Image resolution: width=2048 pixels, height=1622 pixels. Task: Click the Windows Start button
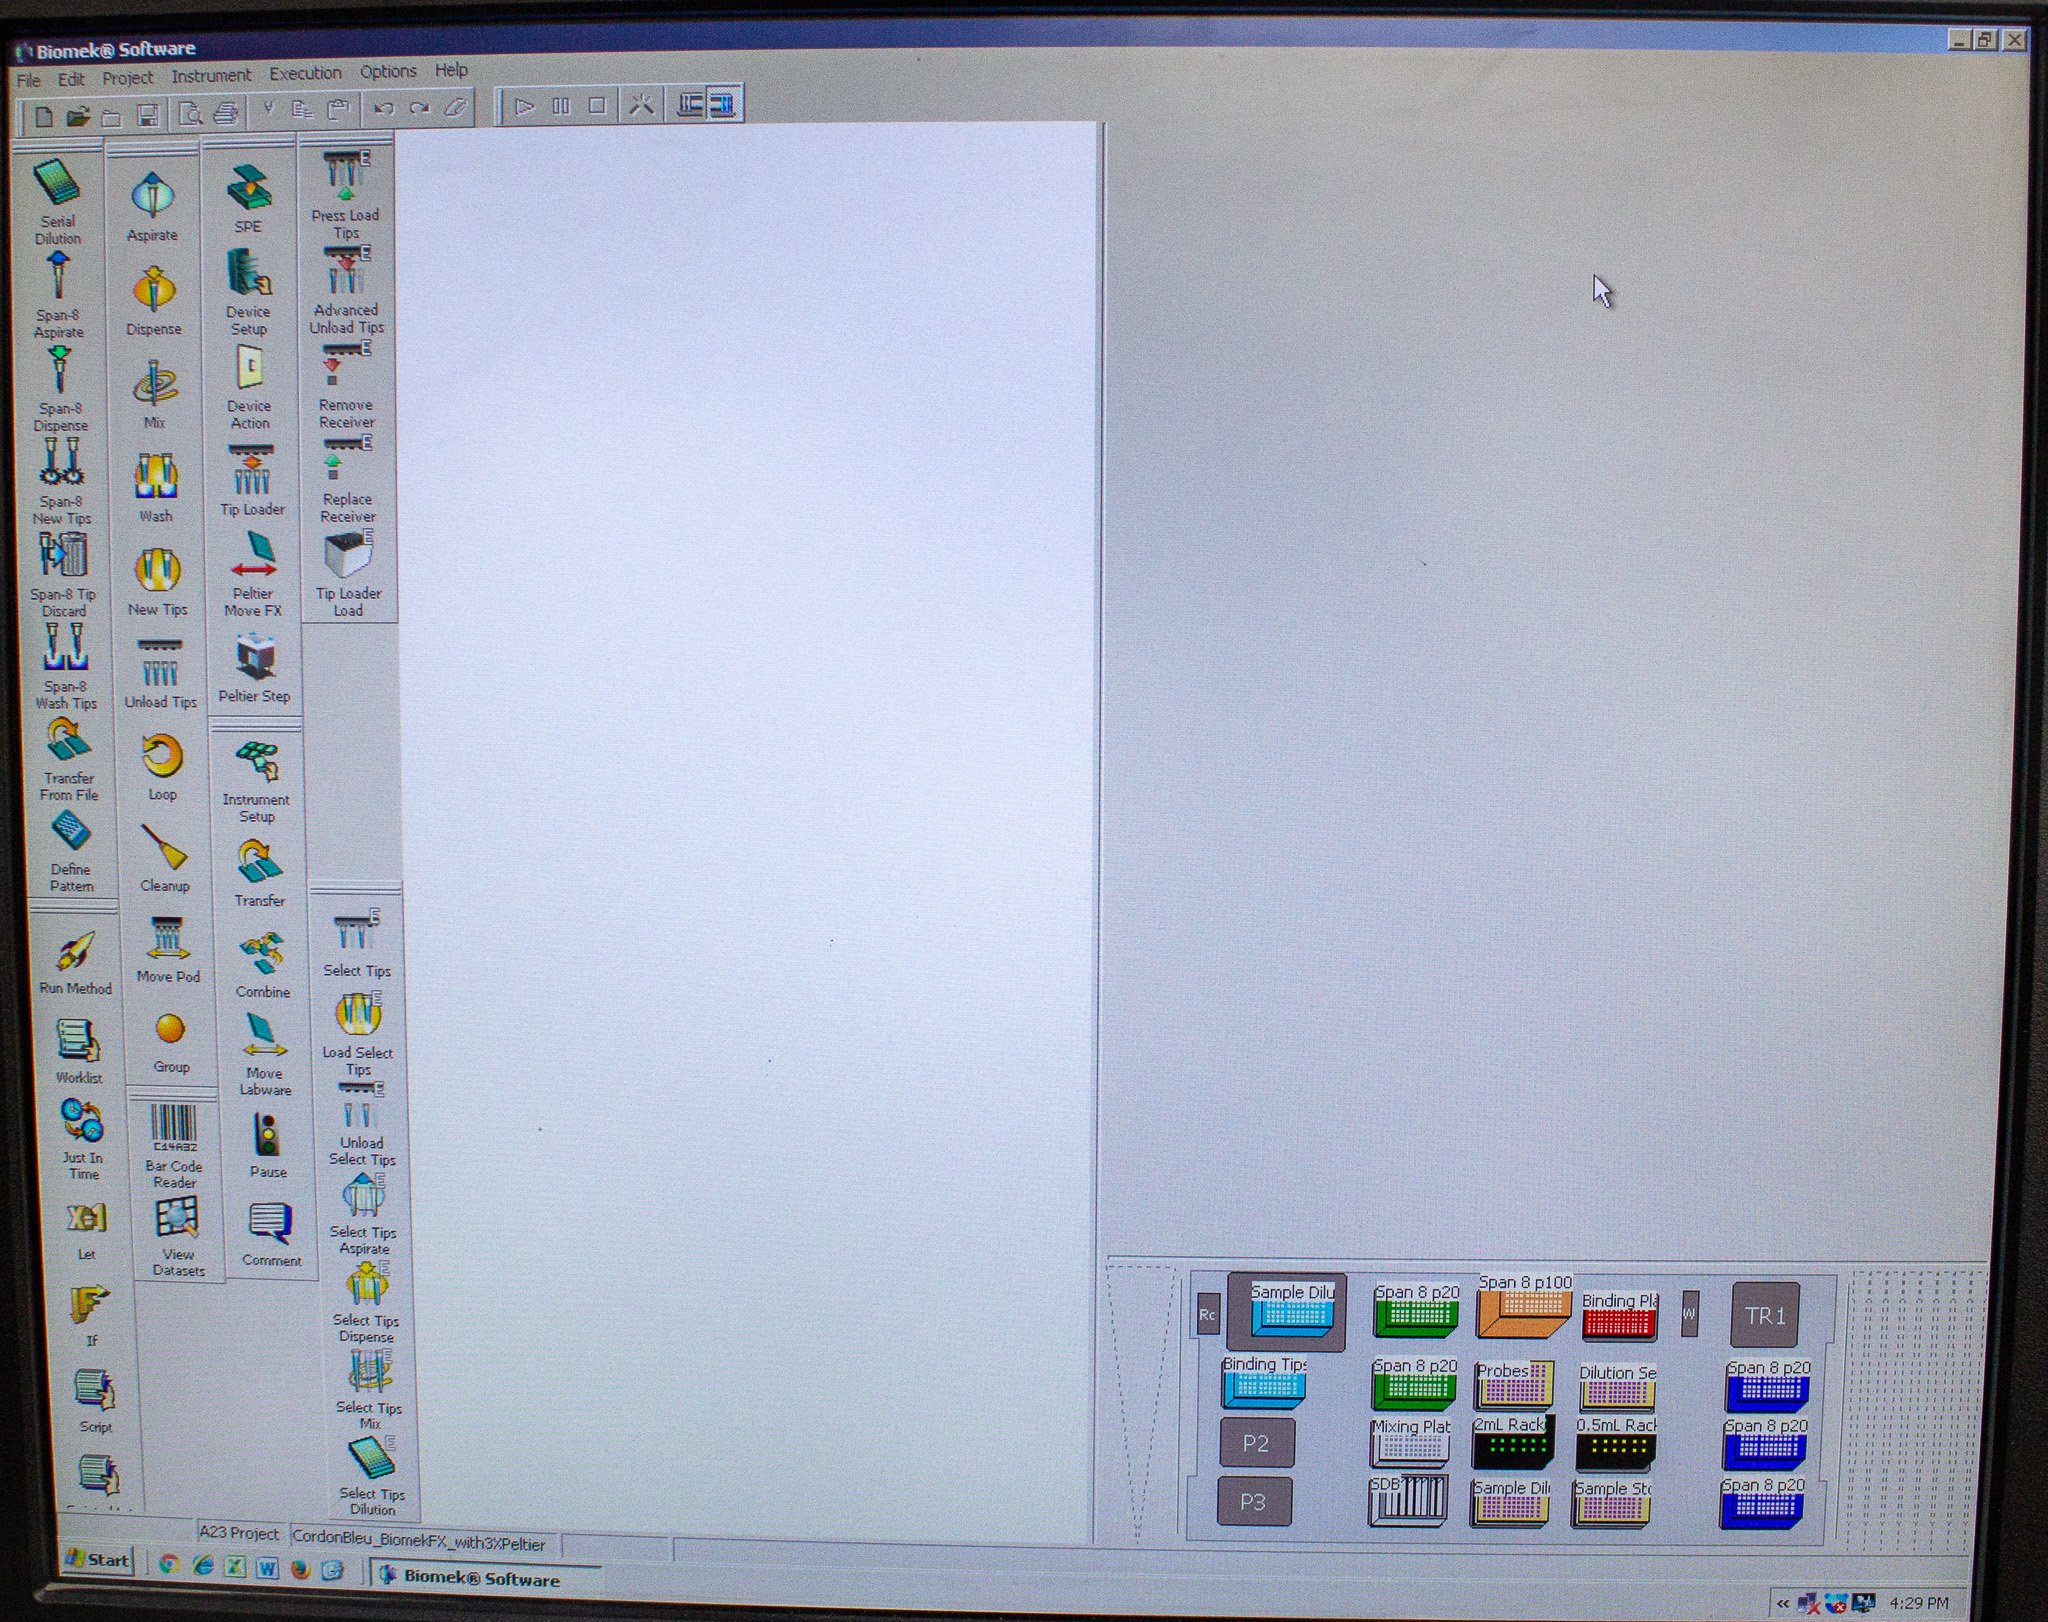coord(98,1559)
